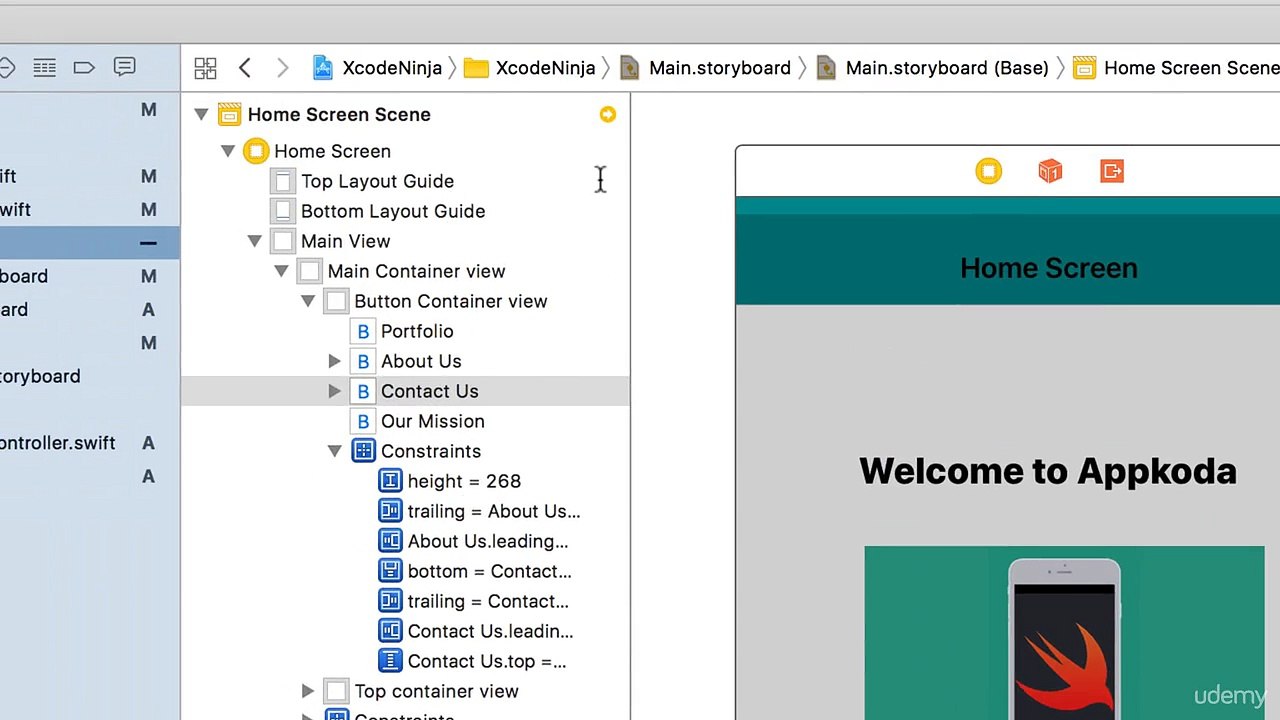Image resolution: width=1280 pixels, height=720 pixels.
Task: Collapse the Button Container view triangle
Action: 308,301
